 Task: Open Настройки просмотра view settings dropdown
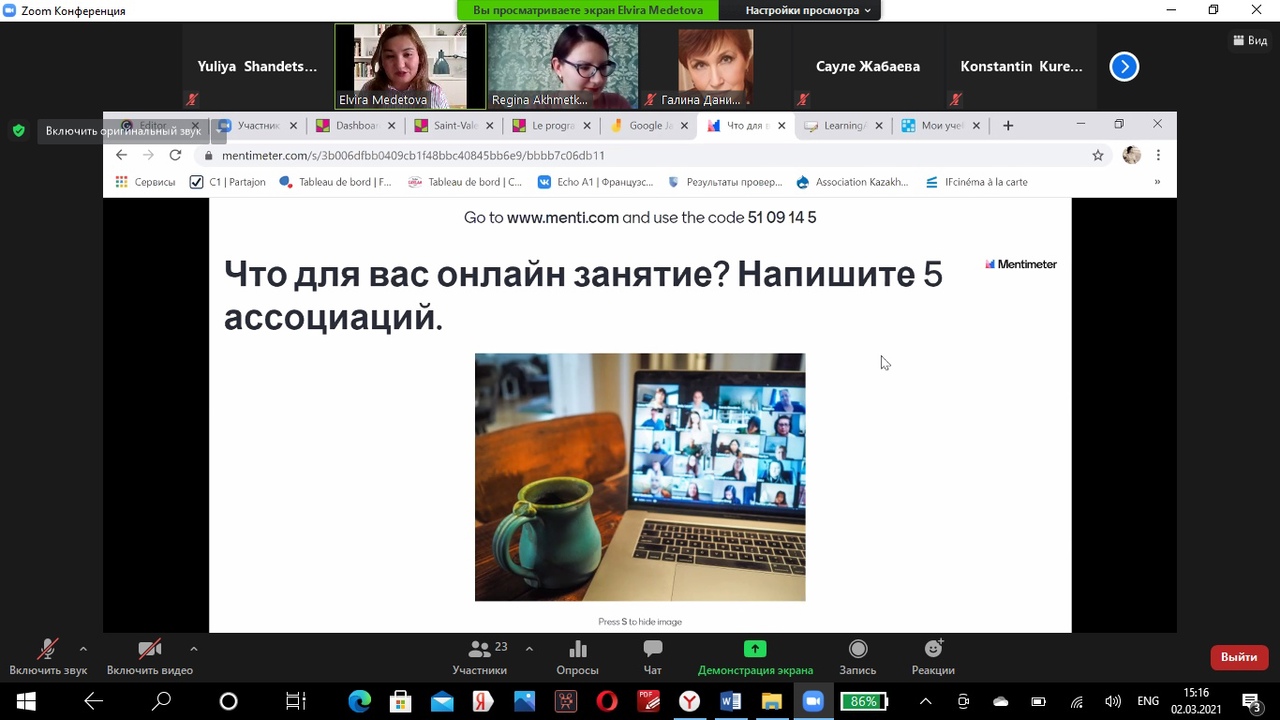[808, 10]
